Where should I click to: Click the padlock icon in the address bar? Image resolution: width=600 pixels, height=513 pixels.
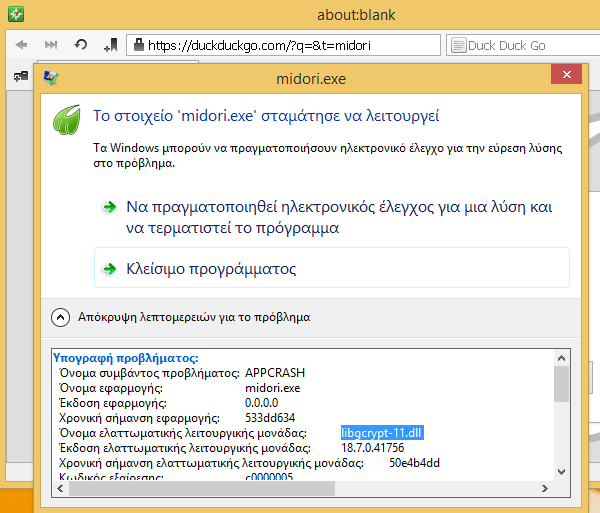tap(139, 45)
